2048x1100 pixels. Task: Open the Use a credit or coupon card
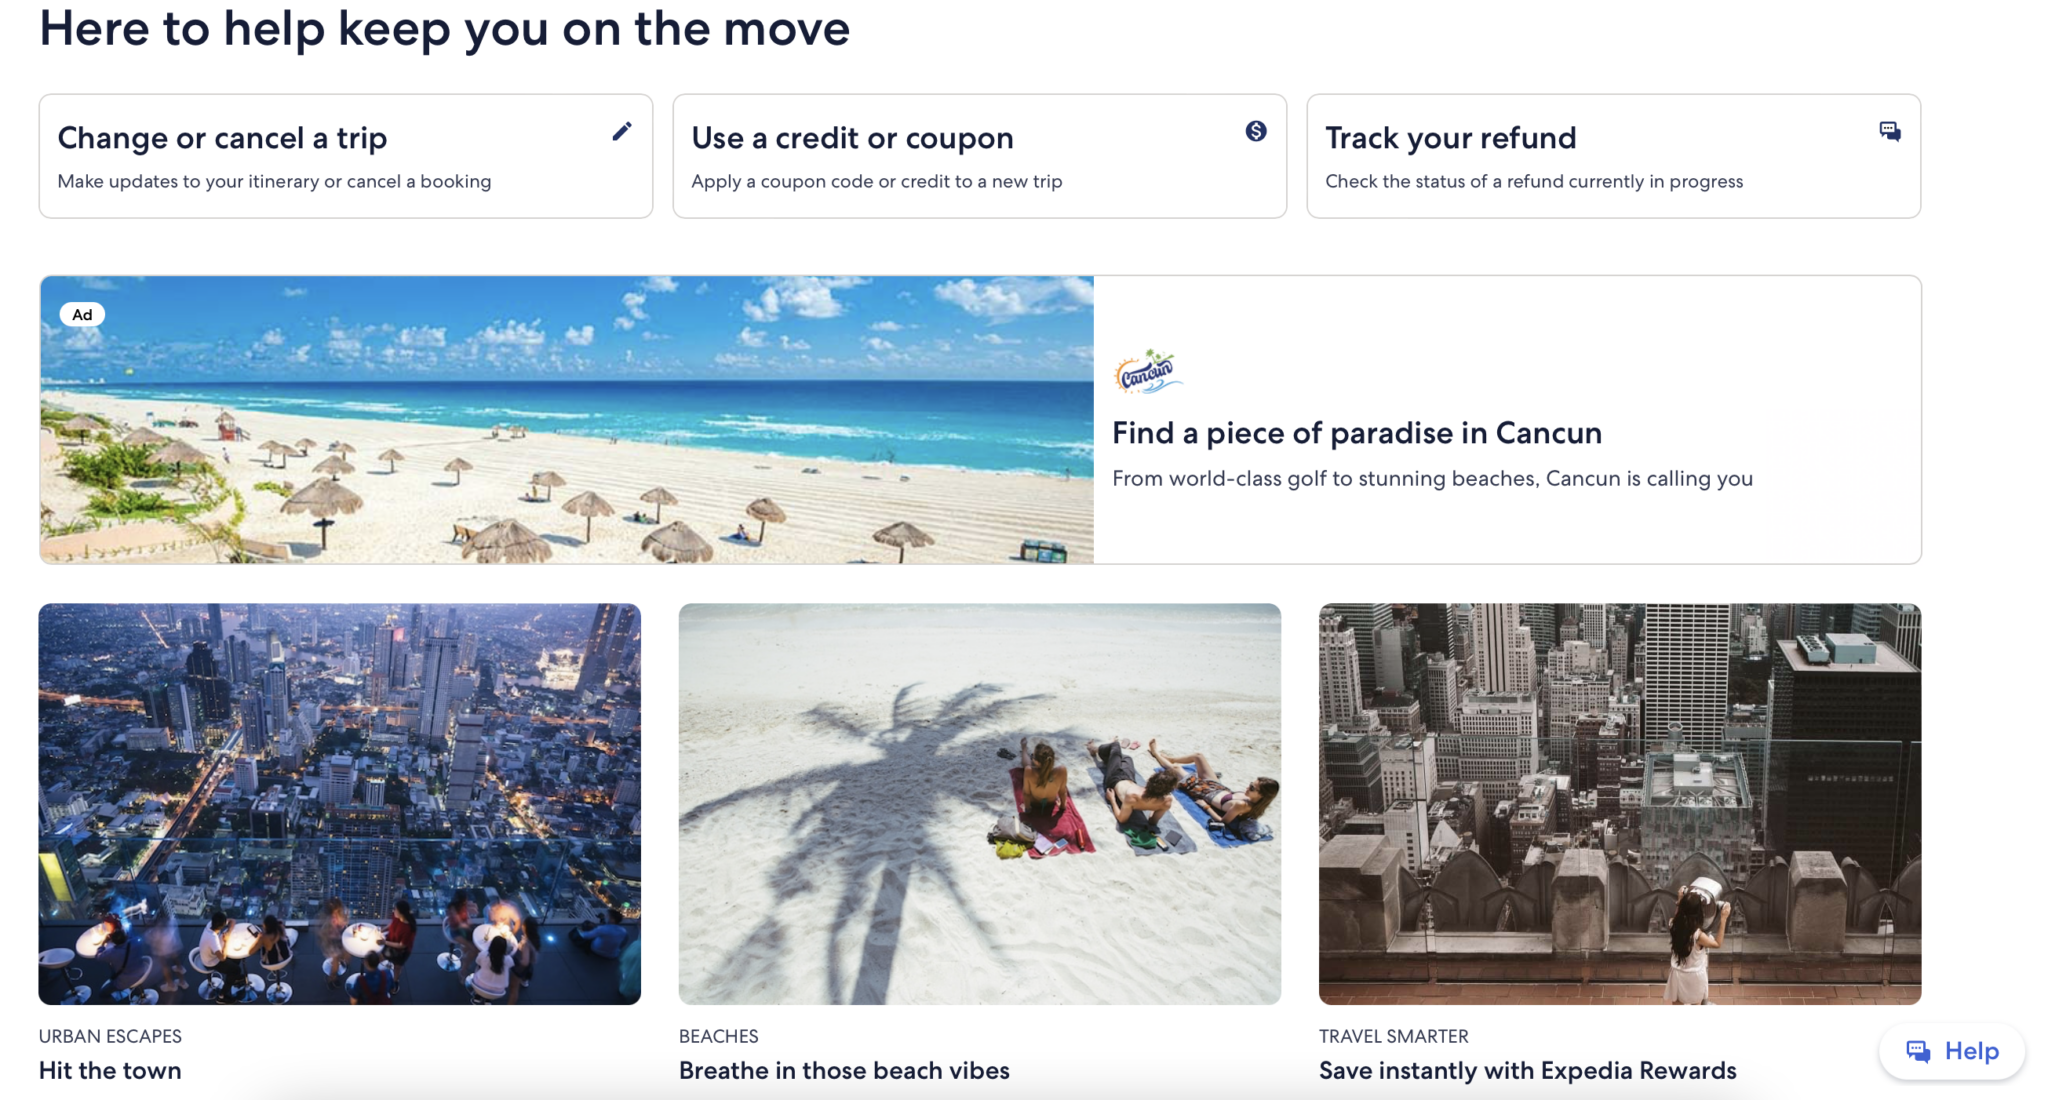[x=979, y=157]
